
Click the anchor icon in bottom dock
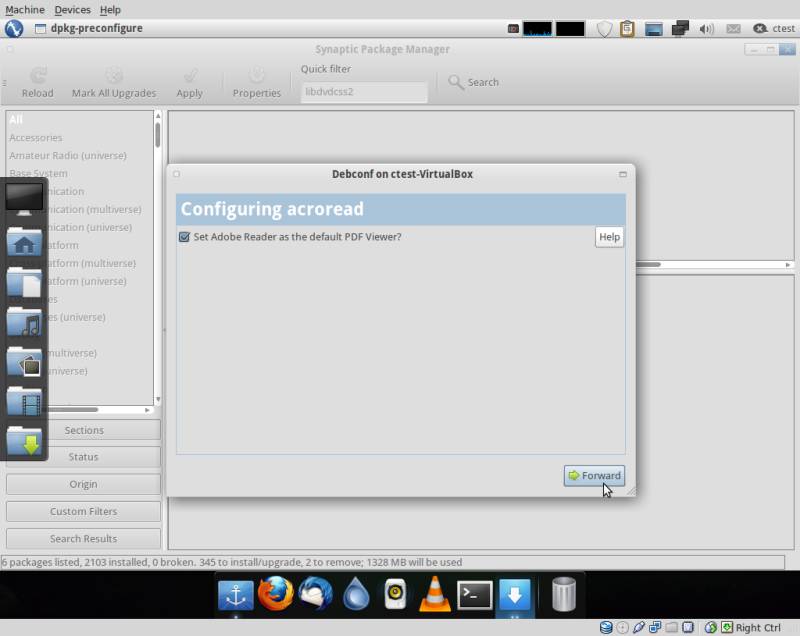point(236,595)
